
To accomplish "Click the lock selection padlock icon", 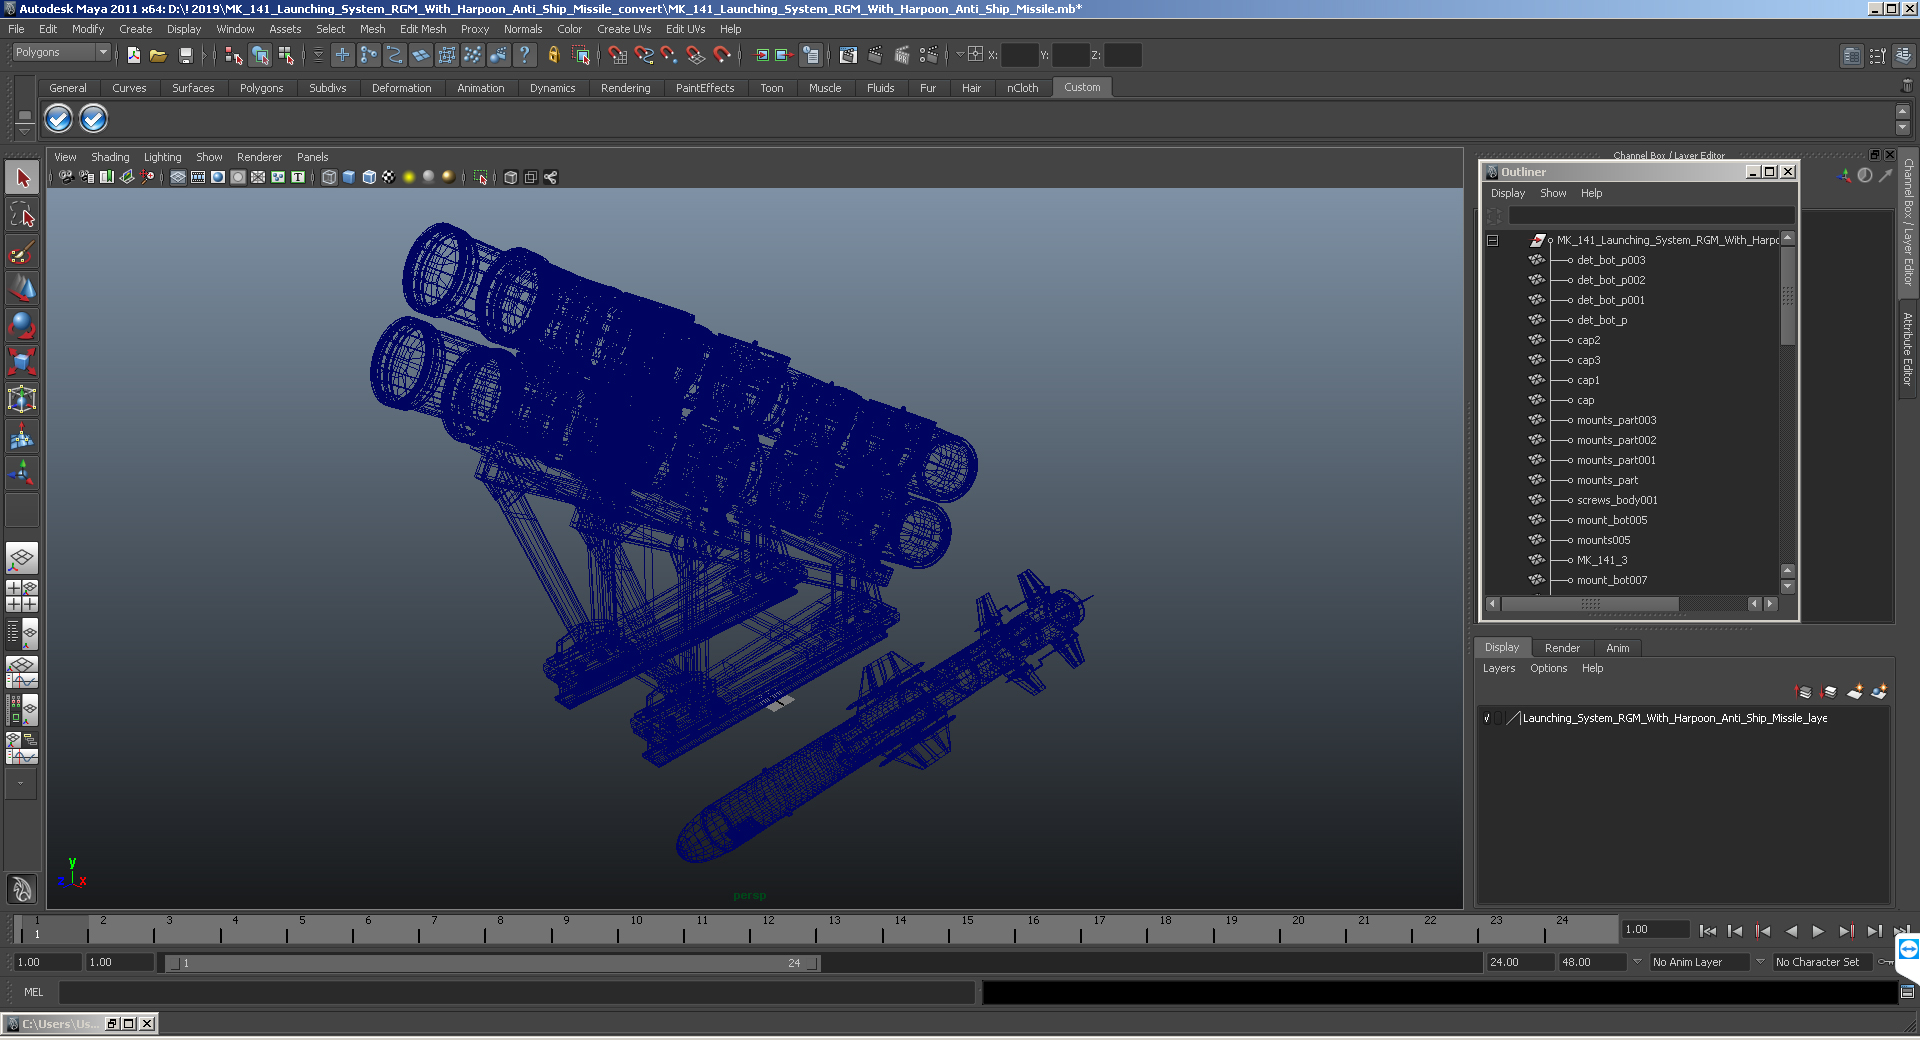I will point(553,55).
